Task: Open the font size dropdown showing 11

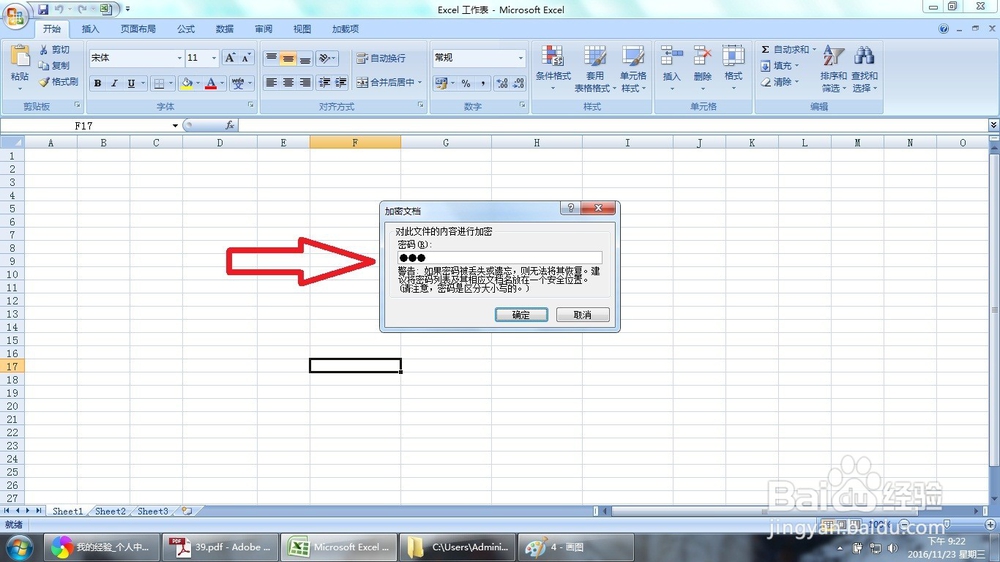Action: tap(214, 58)
